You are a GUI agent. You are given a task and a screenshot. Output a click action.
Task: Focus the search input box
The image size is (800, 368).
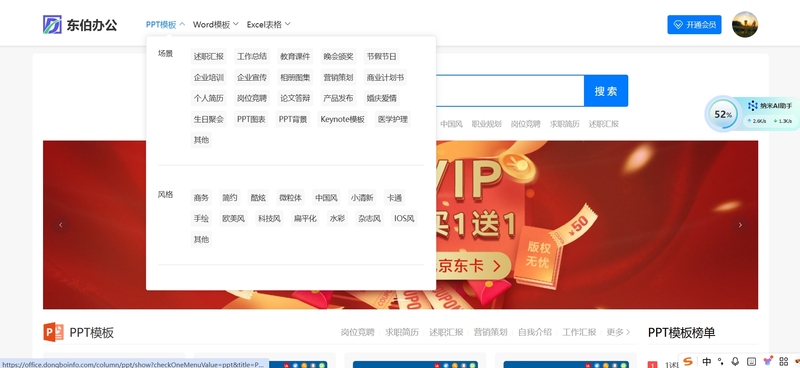tap(510, 91)
